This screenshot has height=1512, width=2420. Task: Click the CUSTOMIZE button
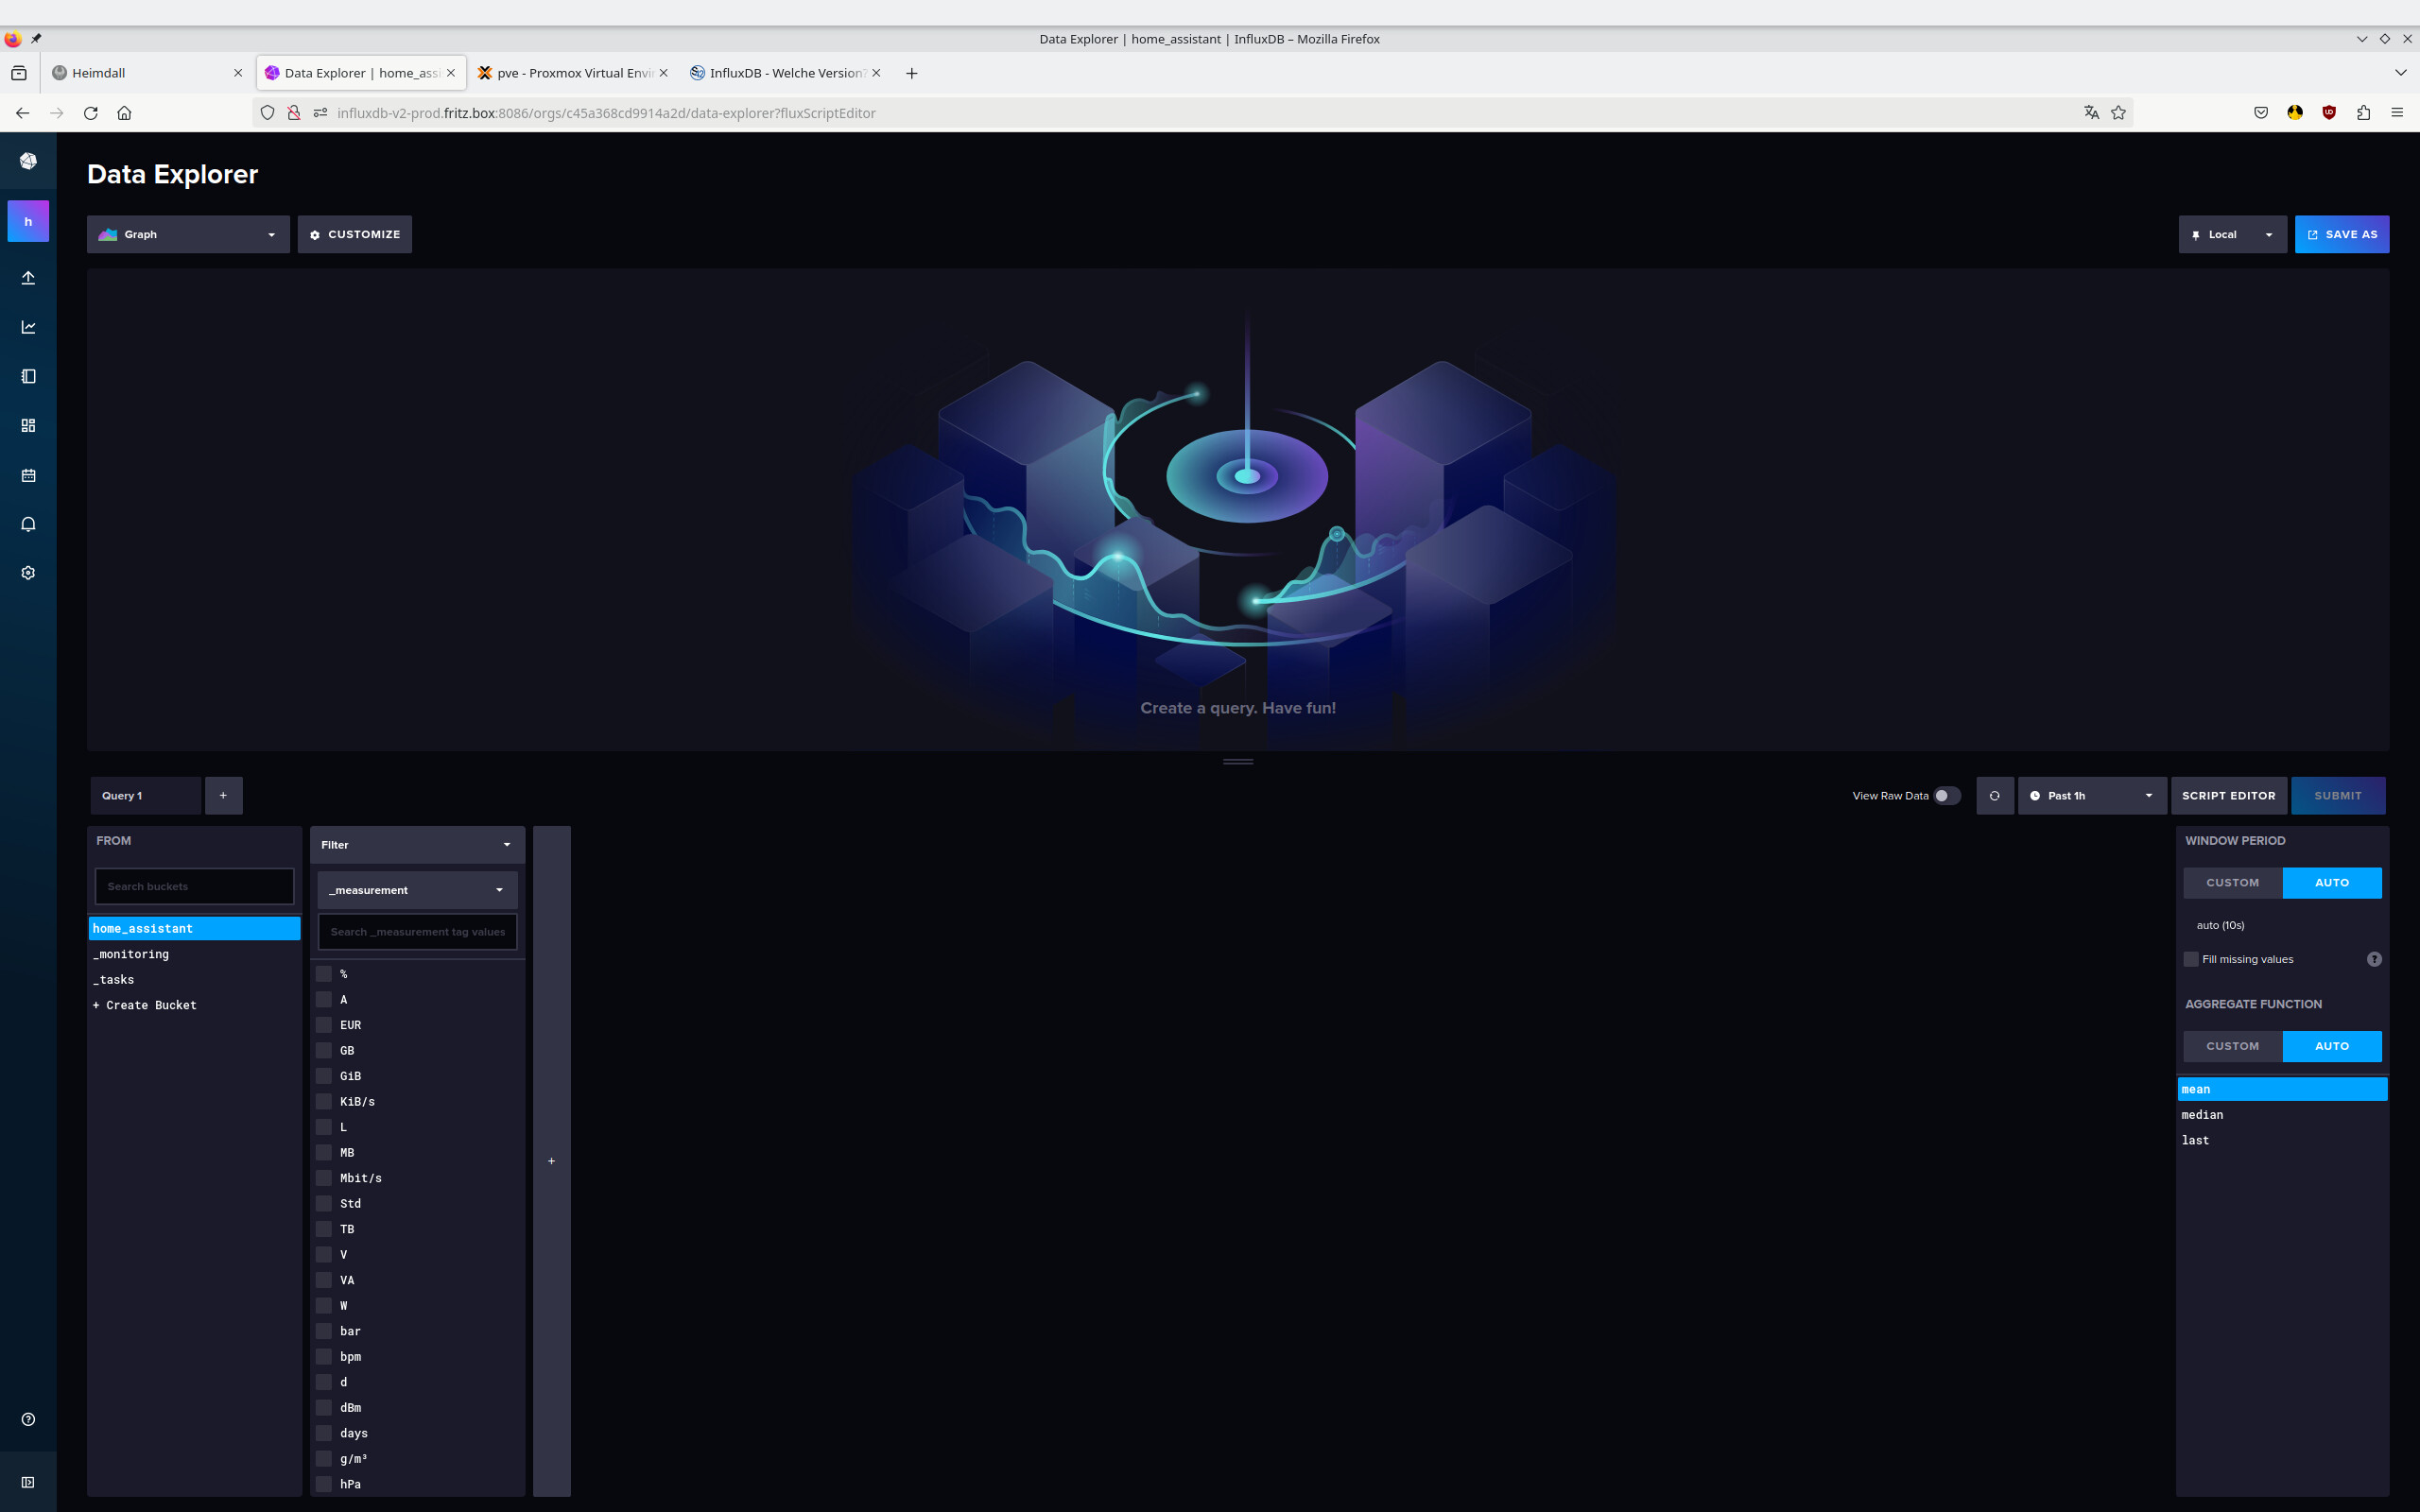[x=354, y=234]
